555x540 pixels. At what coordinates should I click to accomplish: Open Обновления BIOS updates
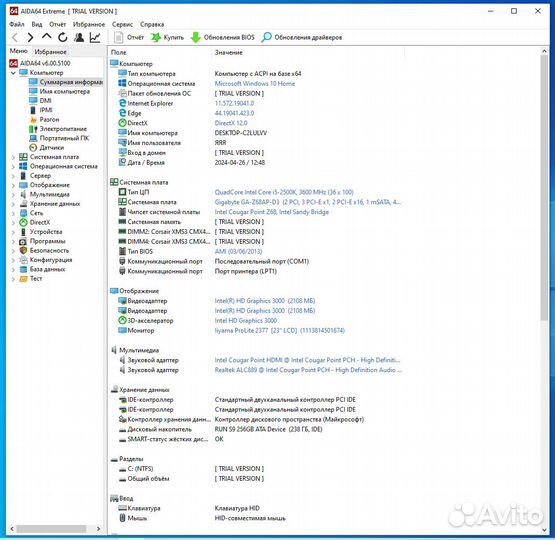point(223,37)
